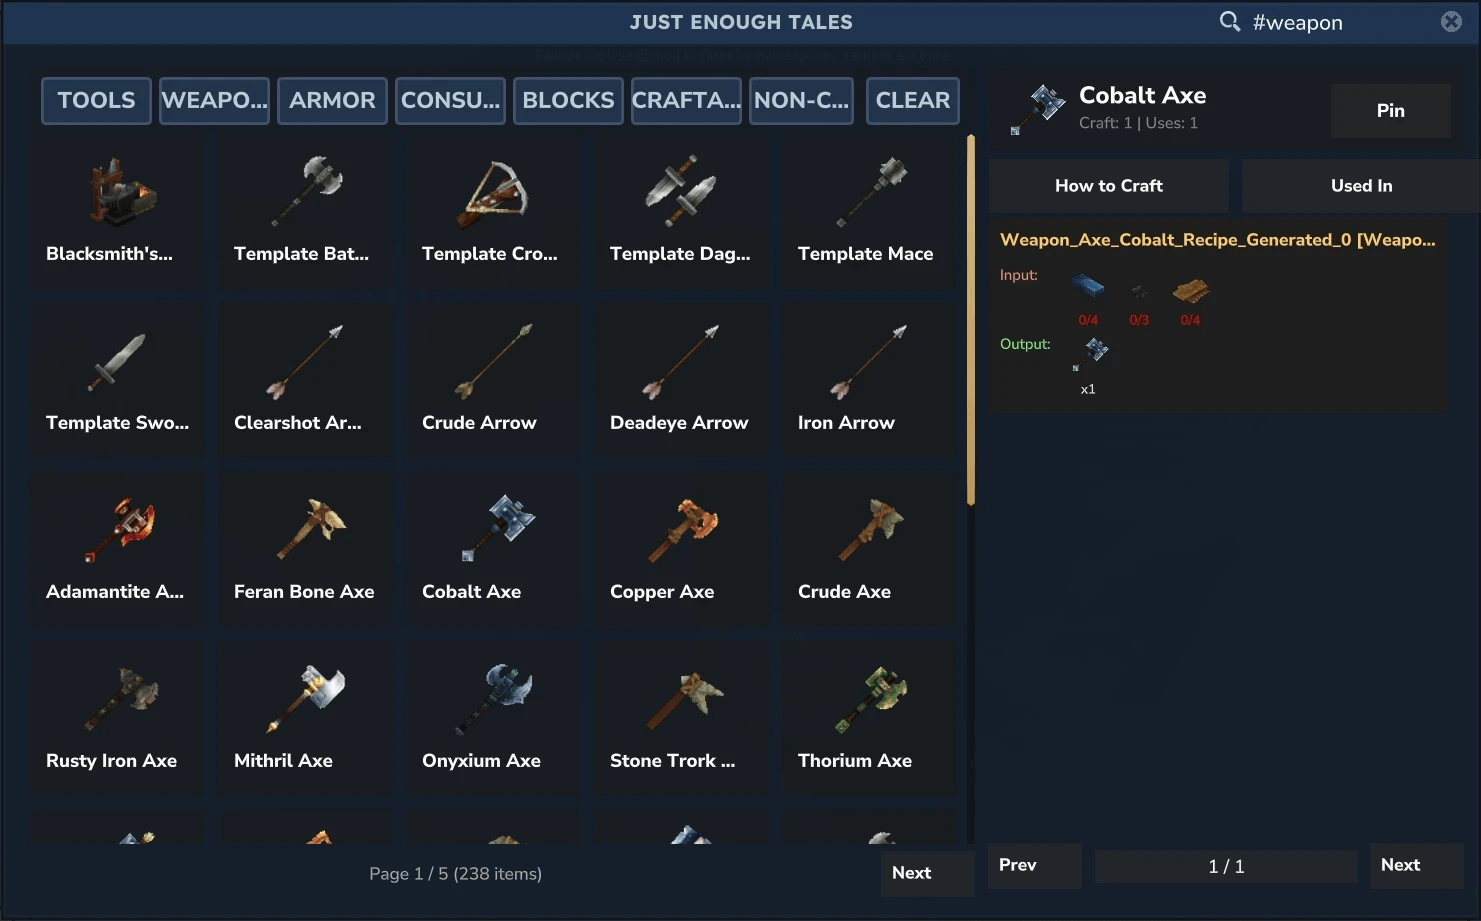This screenshot has width=1481, height=921.
Task: Switch to the Used In tab
Action: pos(1361,186)
